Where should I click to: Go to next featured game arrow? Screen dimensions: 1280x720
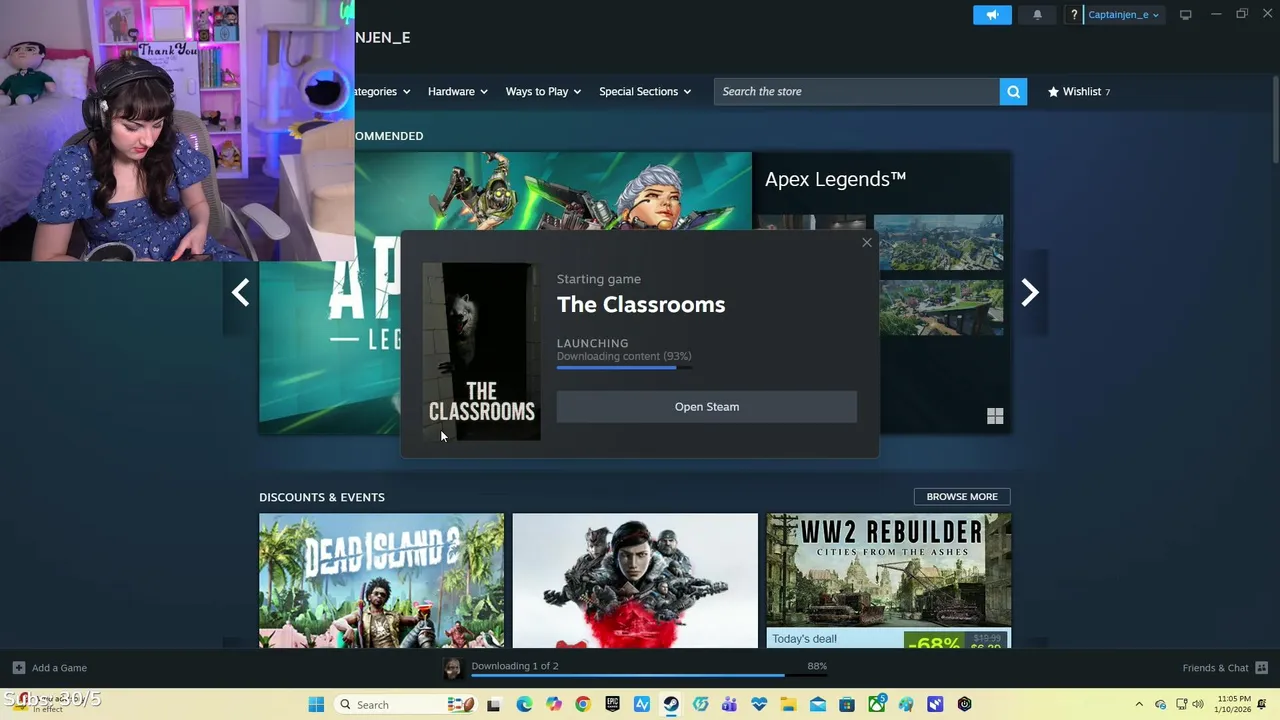pos(1030,292)
